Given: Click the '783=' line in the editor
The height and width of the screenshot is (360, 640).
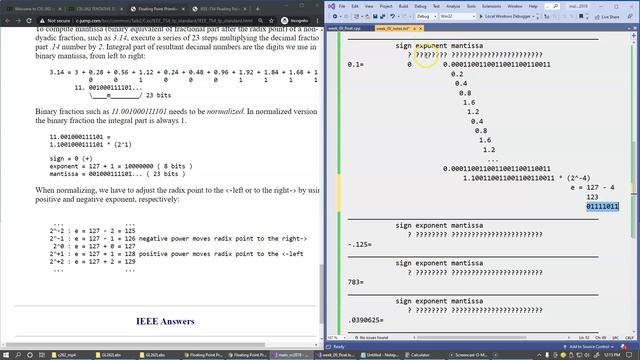Looking at the screenshot, I should point(356,282).
